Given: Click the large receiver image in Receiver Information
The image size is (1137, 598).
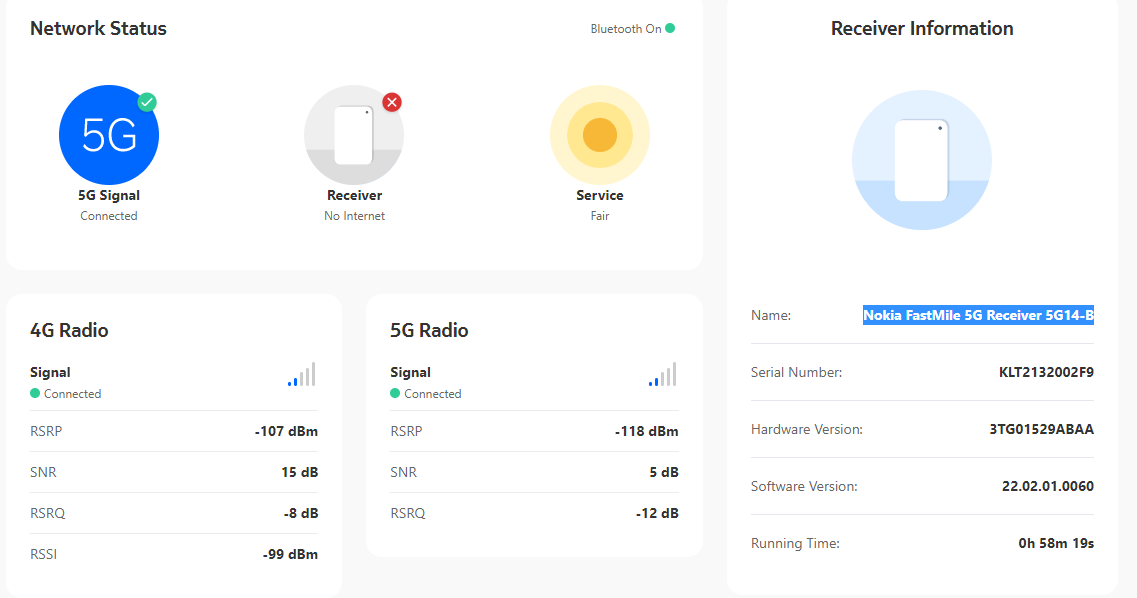Looking at the screenshot, I should tap(921, 160).
